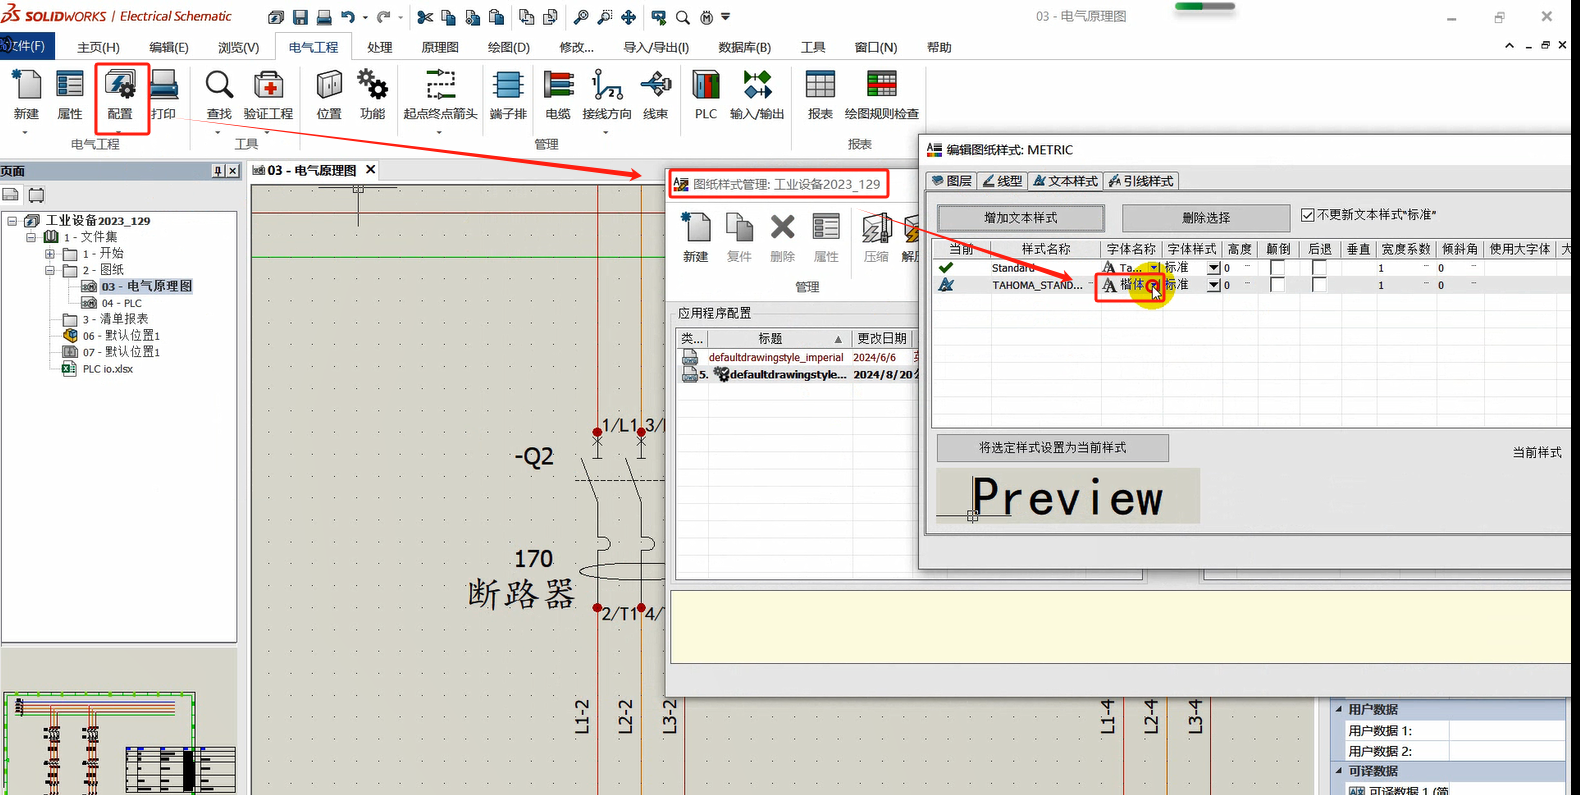Open 字体样式 dropdown for Standard row
The height and width of the screenshot is (795, 1580).
coord(1213,268)
